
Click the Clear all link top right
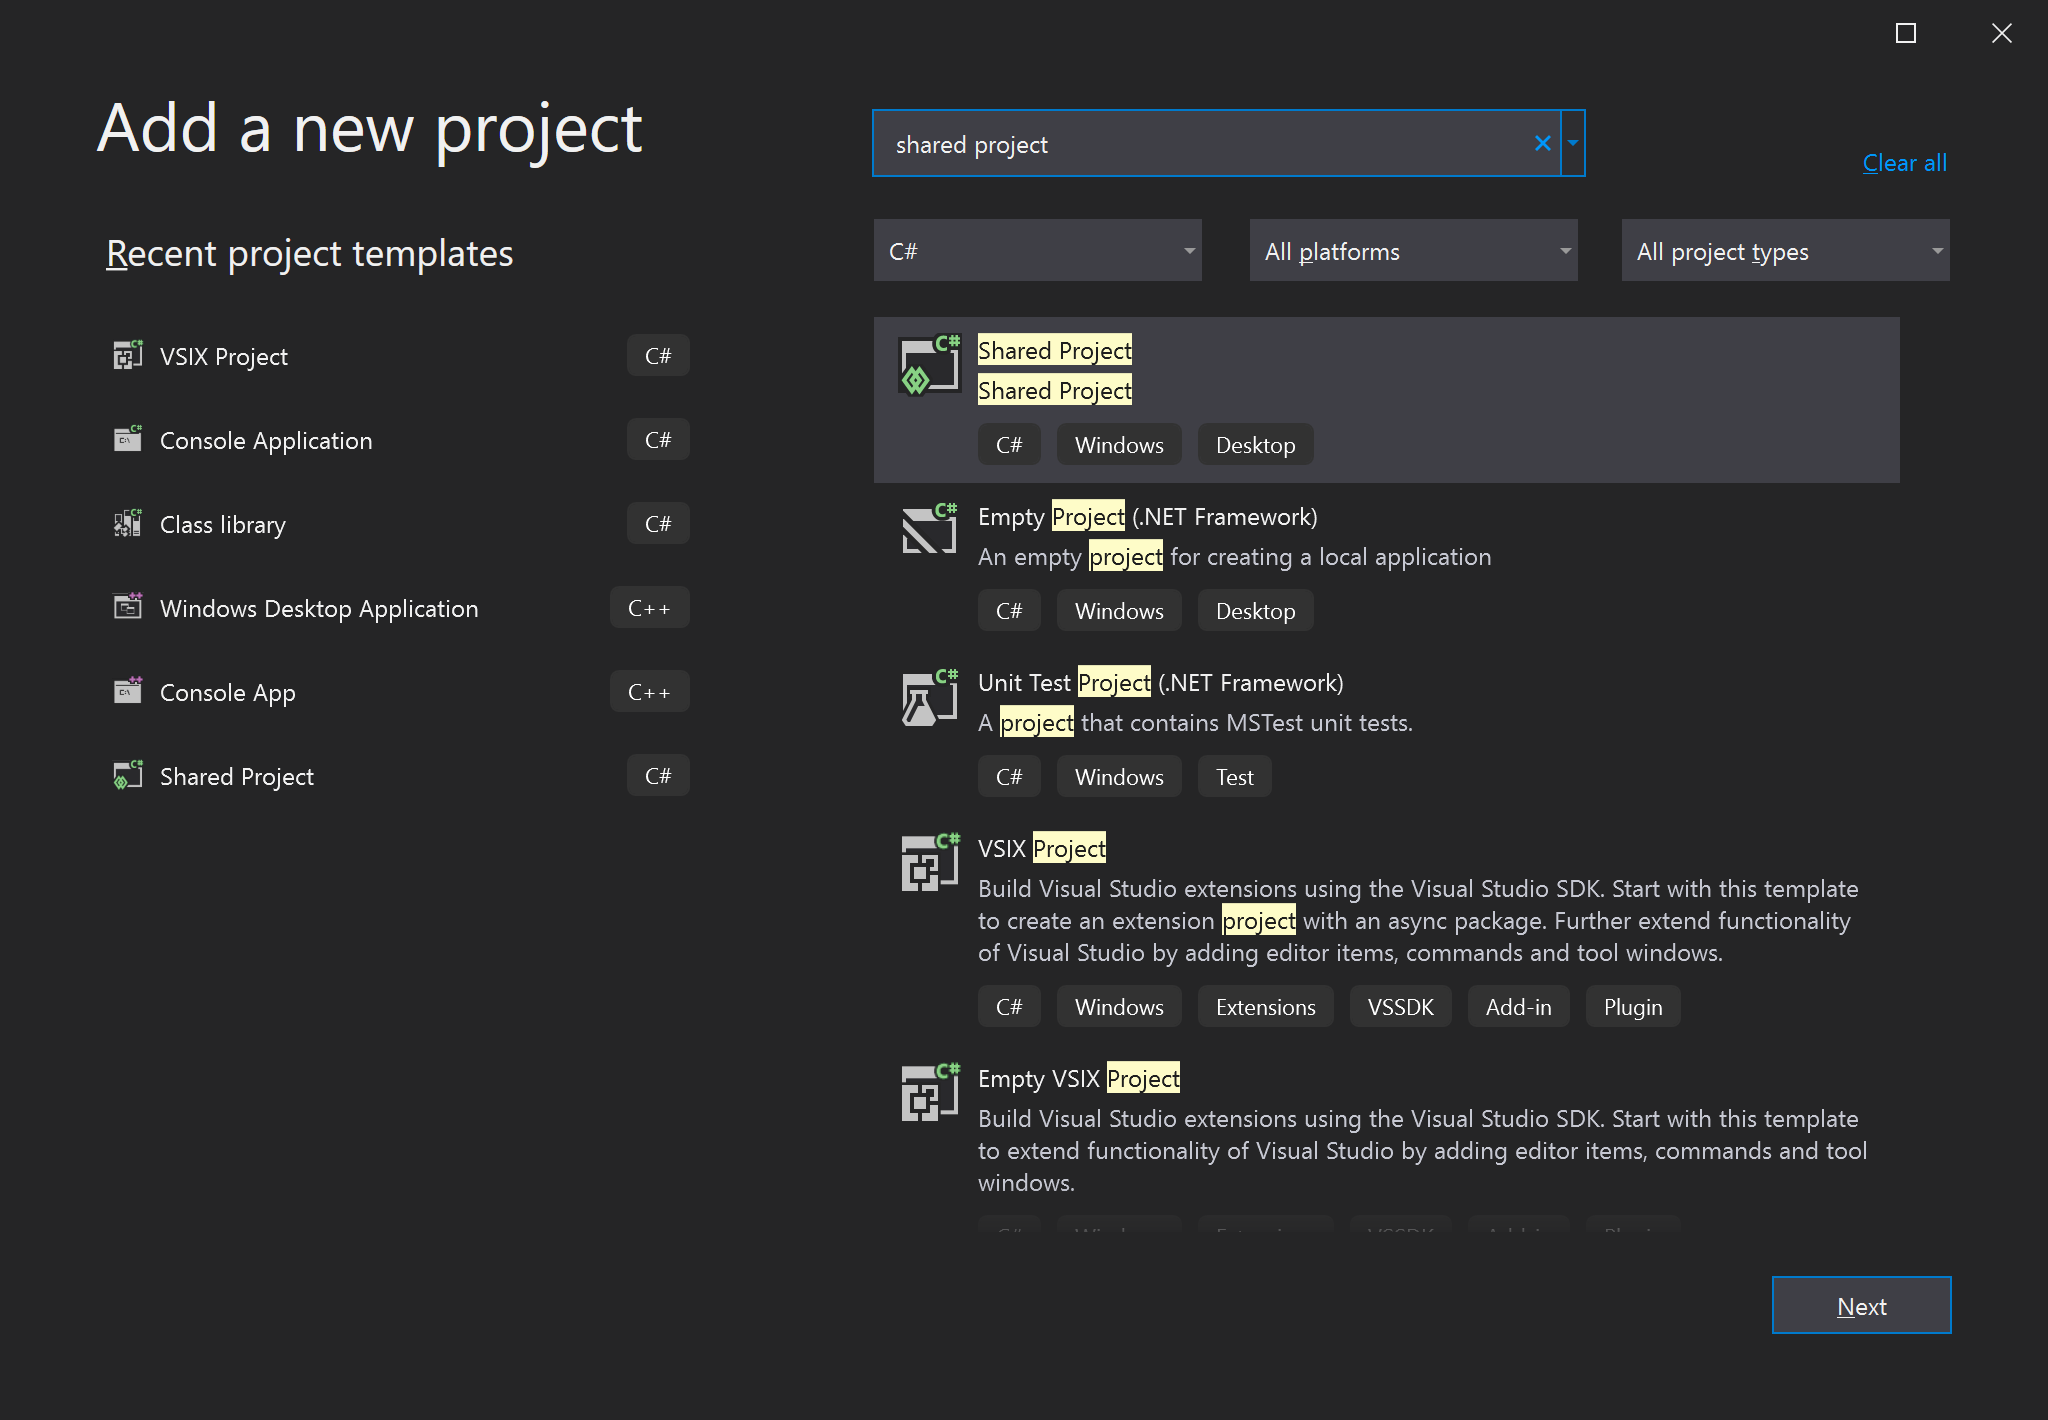[1905, 162]
